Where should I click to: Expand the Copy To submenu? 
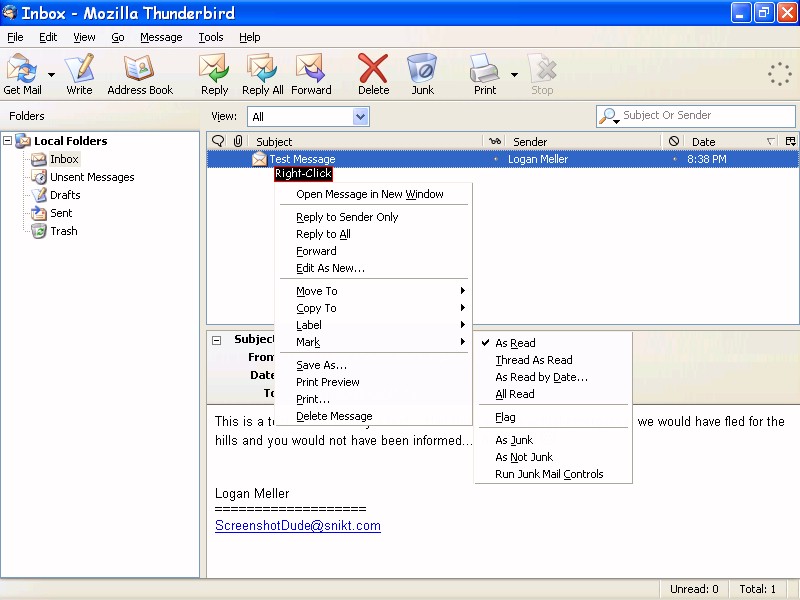coord(374,308)
